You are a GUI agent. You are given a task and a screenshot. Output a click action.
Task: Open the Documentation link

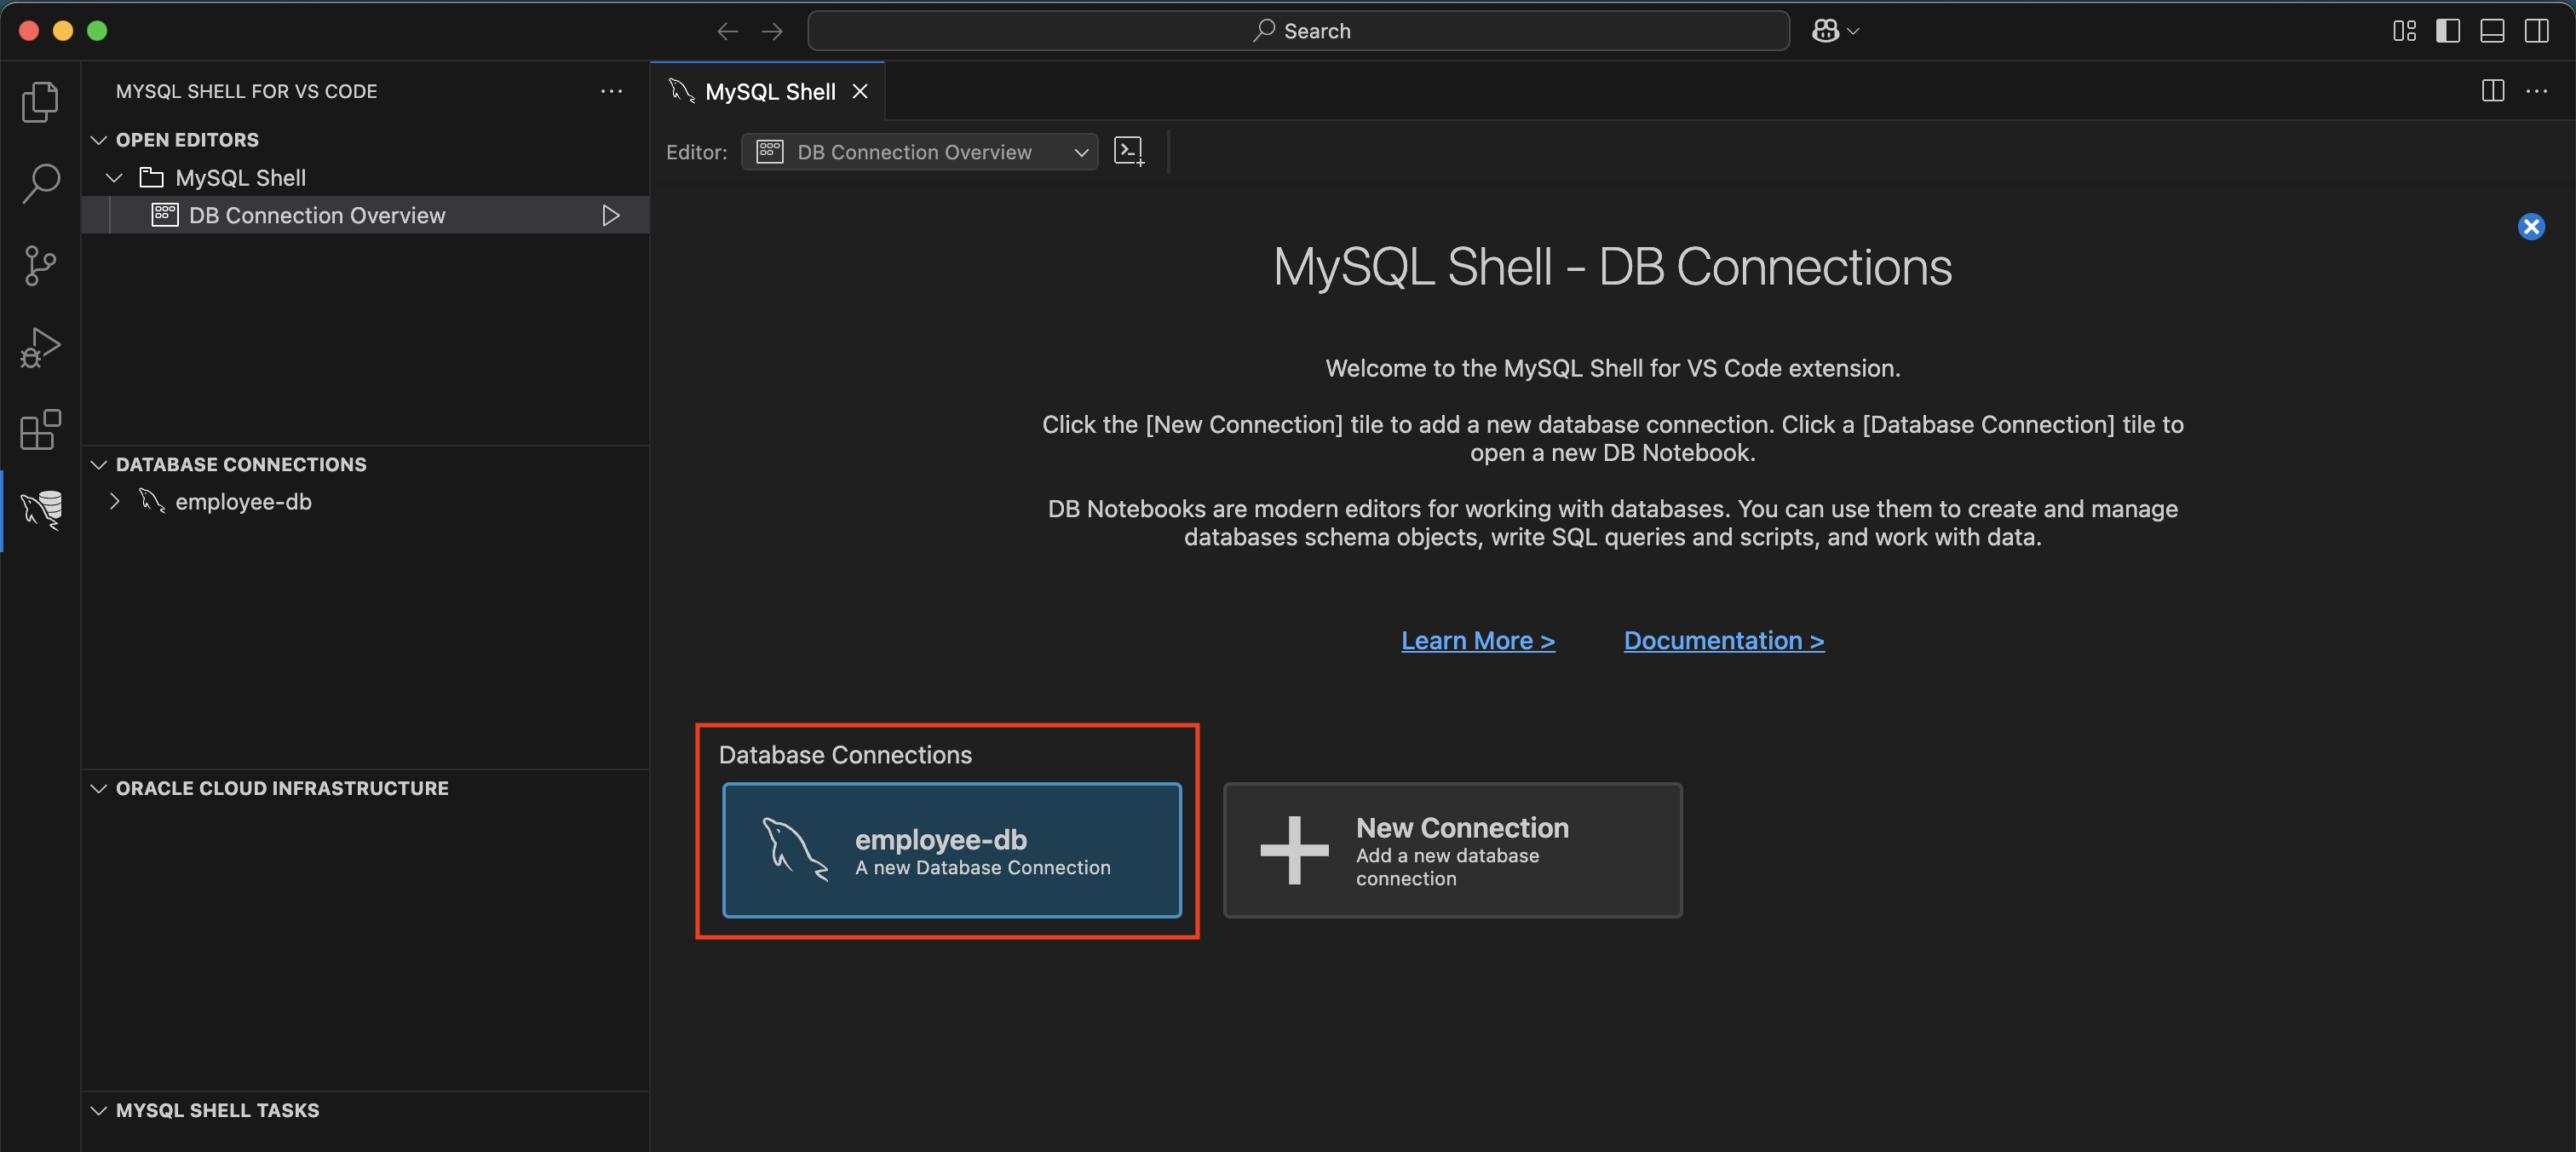coord(1723,641)
